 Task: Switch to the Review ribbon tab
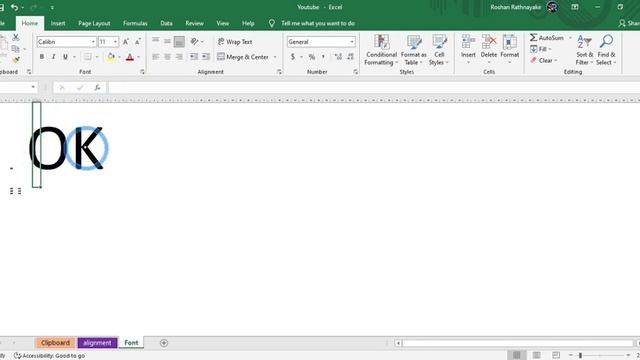click(194, 23)
